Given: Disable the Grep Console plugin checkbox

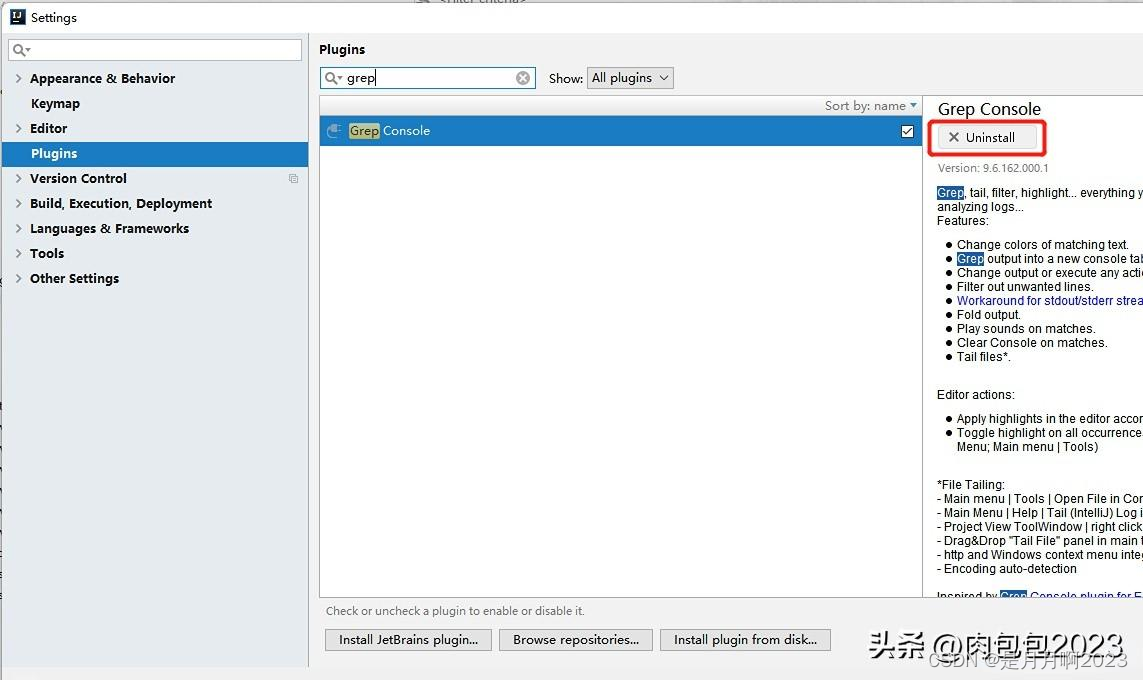Looking at the screenshot, I should (907, 131).
